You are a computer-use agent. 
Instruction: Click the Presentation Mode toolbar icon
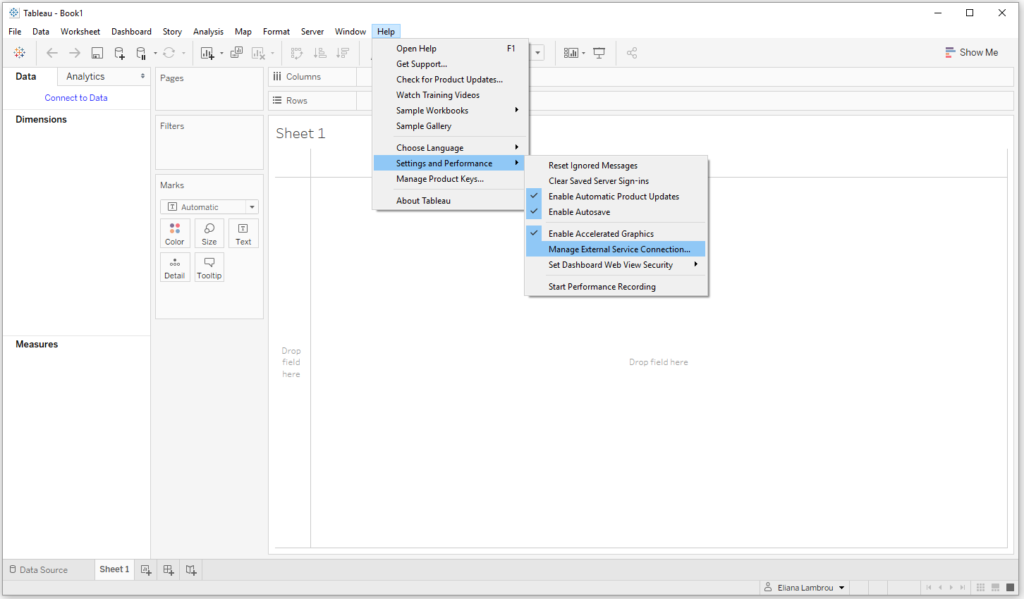click(598, 52)
